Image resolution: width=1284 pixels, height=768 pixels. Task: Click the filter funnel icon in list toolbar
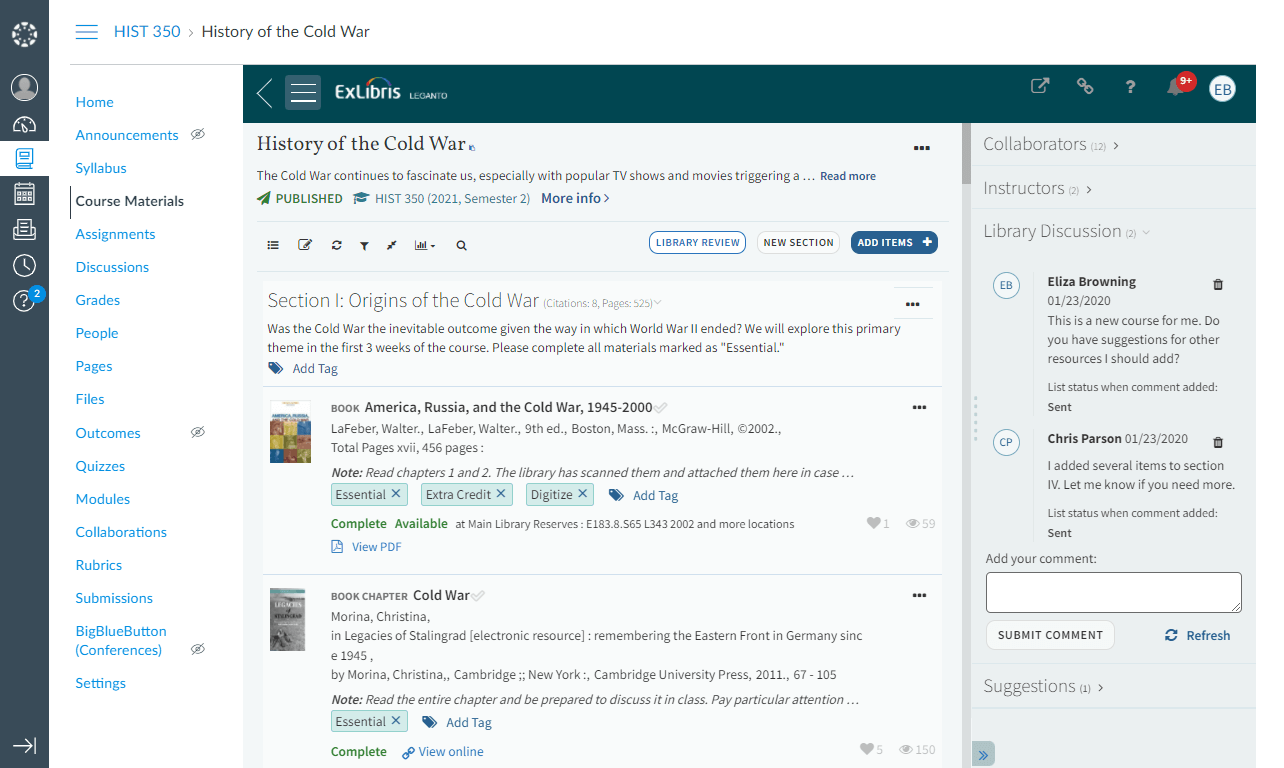pyautogui.click(x=364, y=245)
